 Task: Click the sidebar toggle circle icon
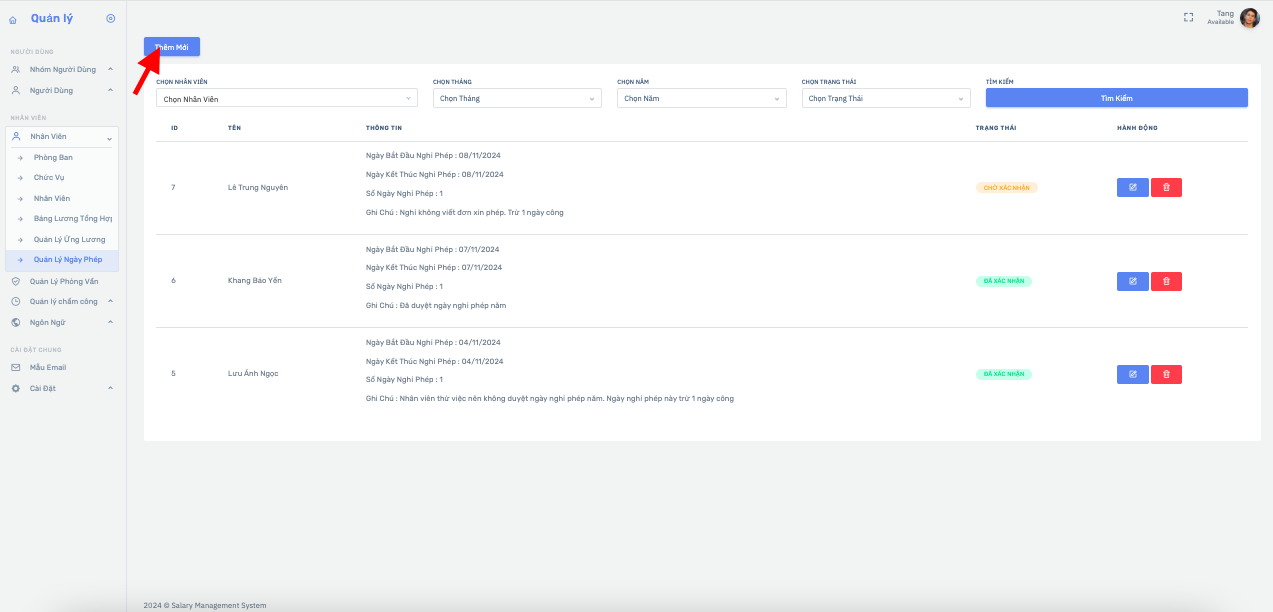point(110,18)
